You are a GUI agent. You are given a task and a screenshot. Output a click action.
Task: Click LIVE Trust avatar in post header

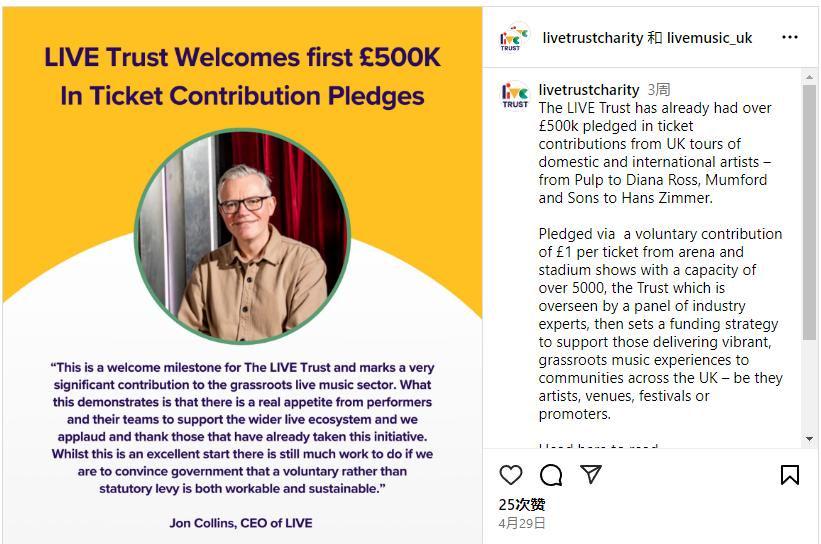(514, 38)
